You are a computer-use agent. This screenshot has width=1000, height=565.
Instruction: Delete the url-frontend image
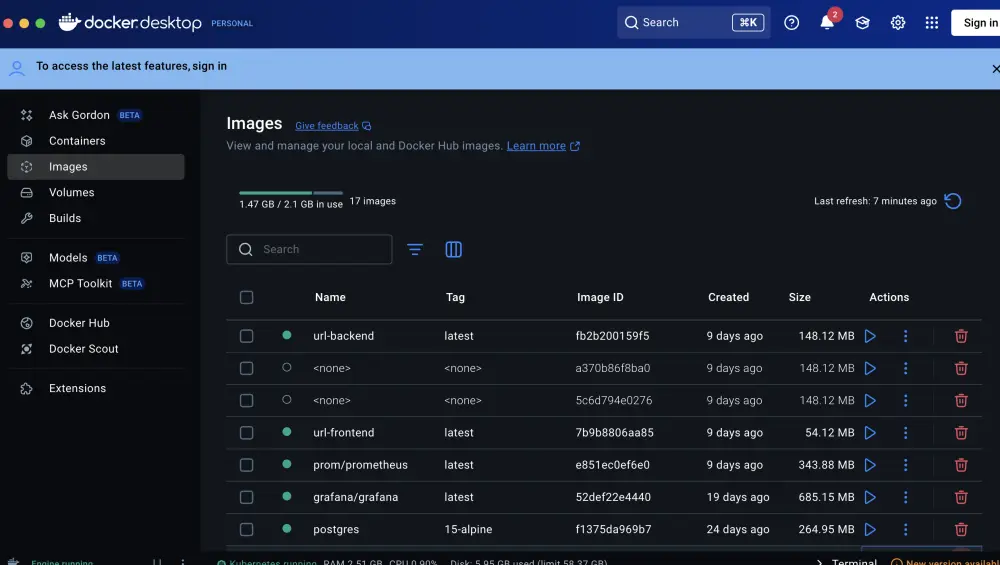click(x=961, y=433)
